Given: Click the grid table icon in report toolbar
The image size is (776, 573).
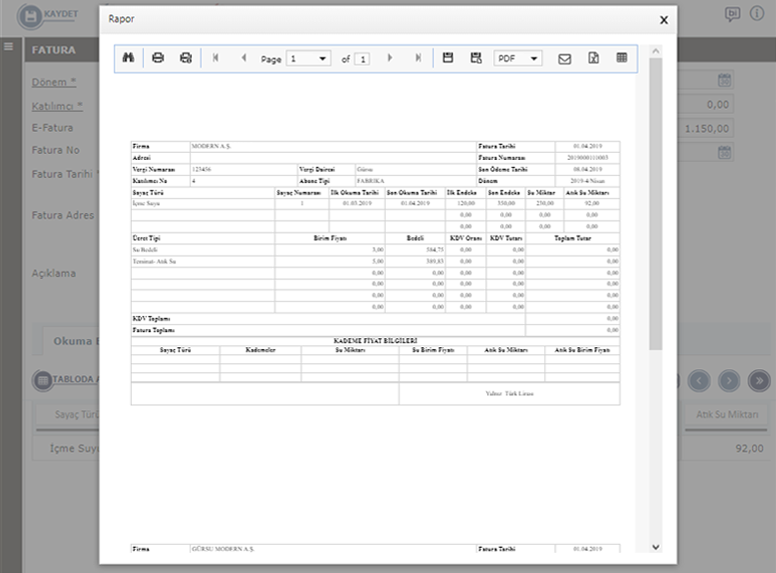Looking at the screenshot, I should [x=622, y=59].
